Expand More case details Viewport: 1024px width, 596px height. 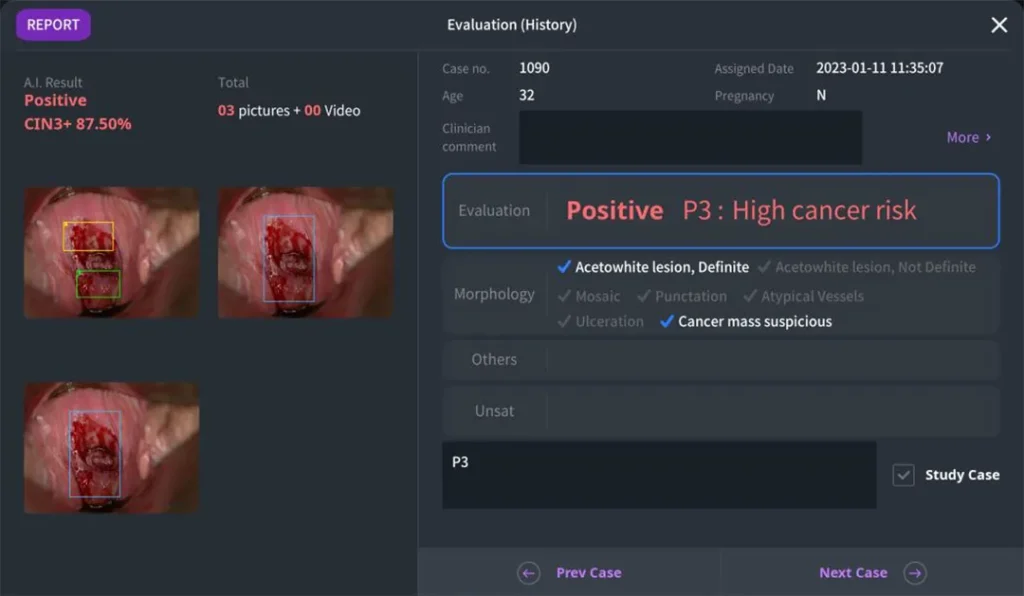(968, 138)
